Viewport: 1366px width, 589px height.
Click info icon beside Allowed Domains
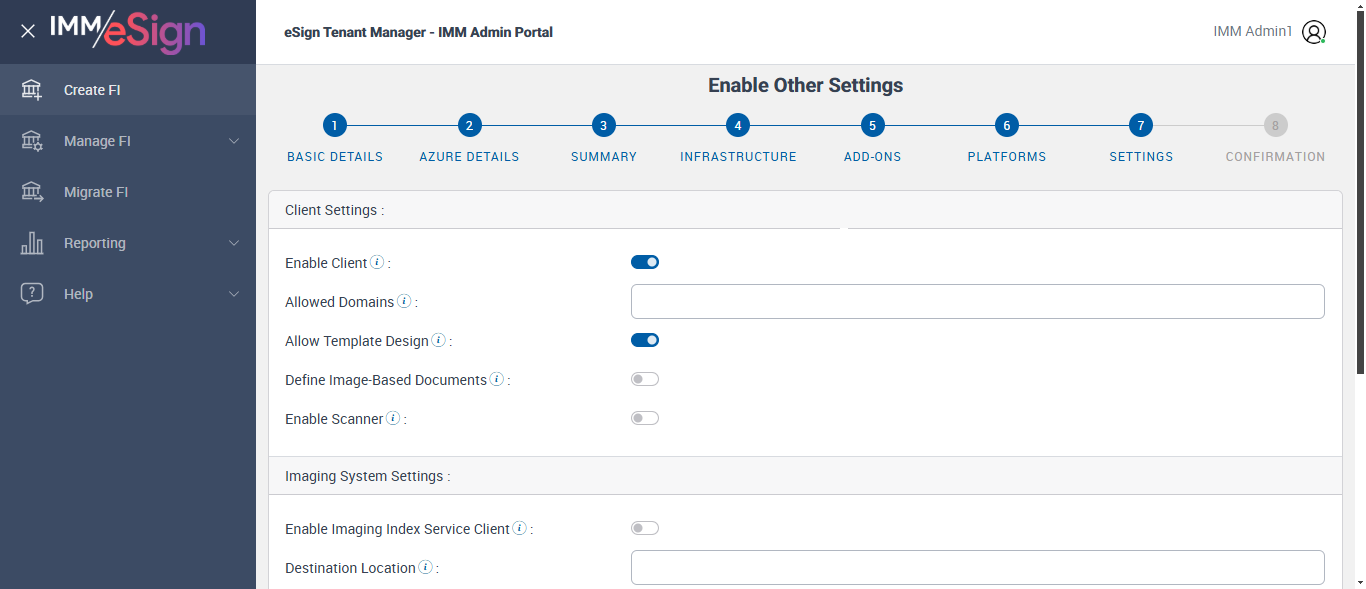[x=404, y=301]
